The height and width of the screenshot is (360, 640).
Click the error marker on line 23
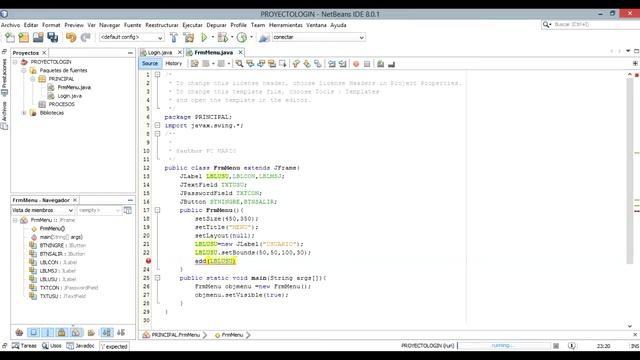click(148, 261)
